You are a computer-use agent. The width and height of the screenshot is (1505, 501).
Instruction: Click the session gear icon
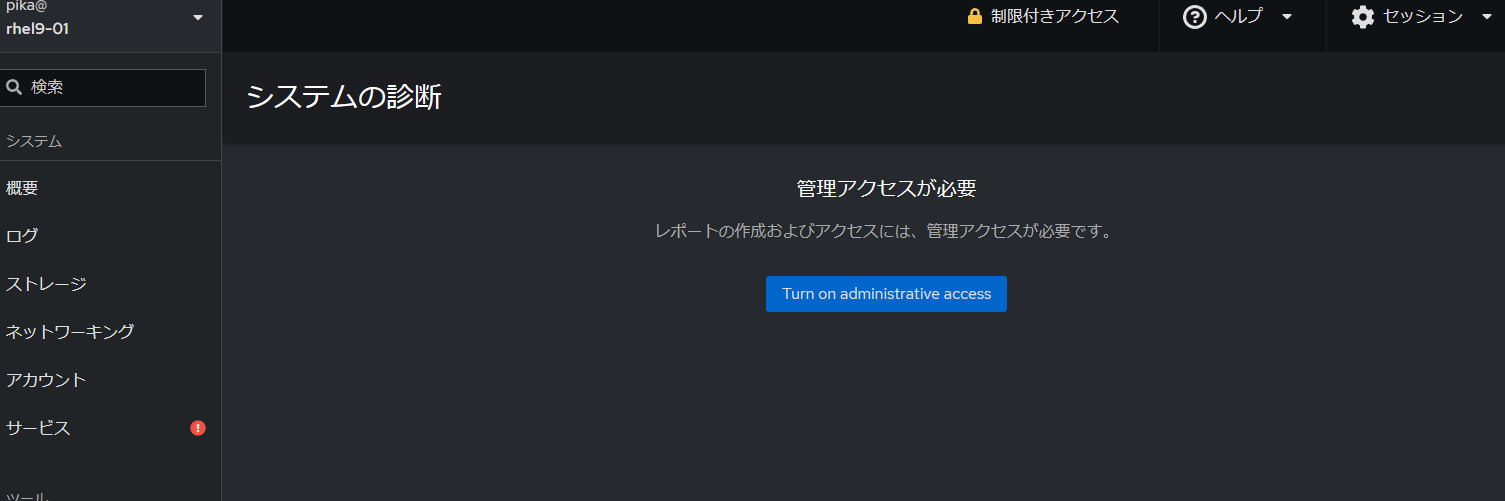(1363, 17)
